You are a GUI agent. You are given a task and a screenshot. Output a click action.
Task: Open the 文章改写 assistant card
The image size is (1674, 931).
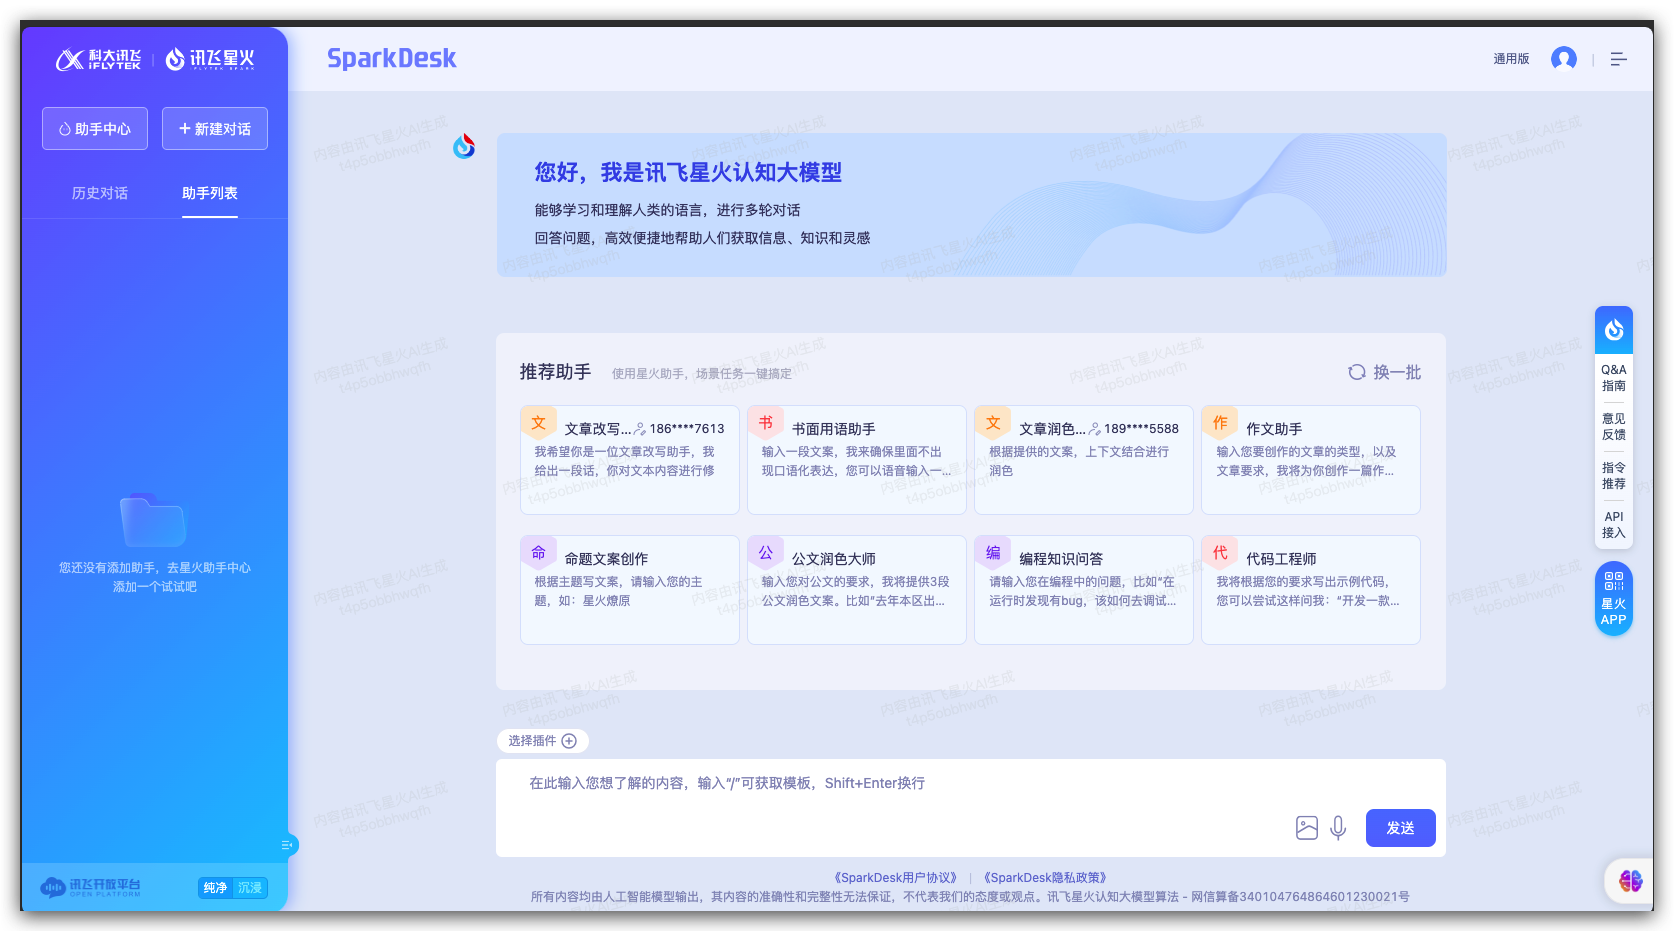click(x=630, y=460)
